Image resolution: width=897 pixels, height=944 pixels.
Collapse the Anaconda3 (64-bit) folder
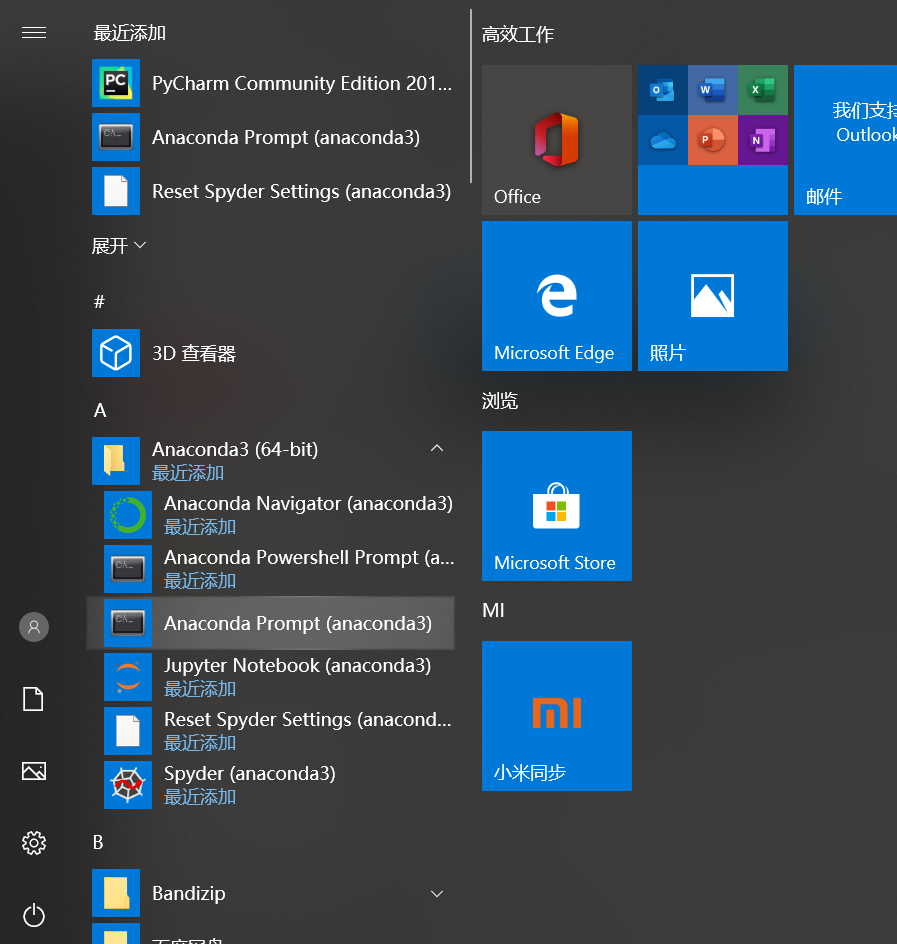tap(437, 448)
